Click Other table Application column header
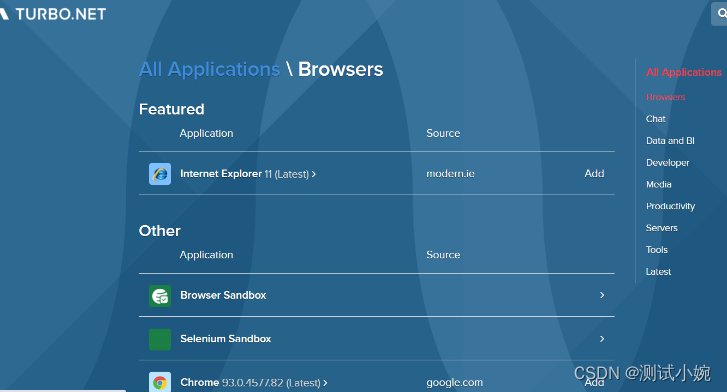Screen dimensions: 727x392 click(206, 255)
